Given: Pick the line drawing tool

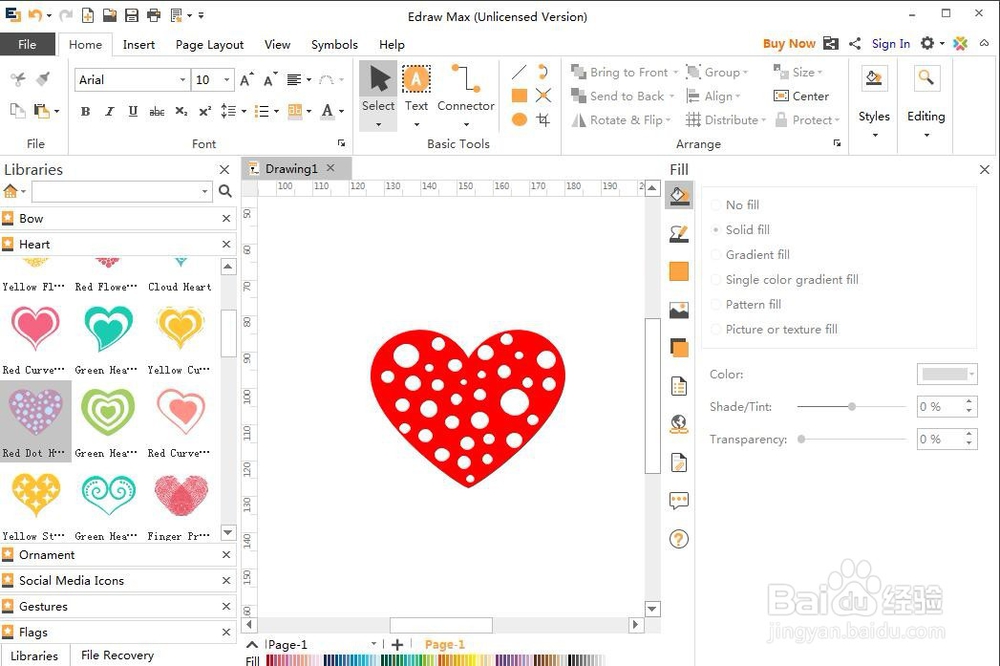Looking at the screenshot, I should click(519, 72).
